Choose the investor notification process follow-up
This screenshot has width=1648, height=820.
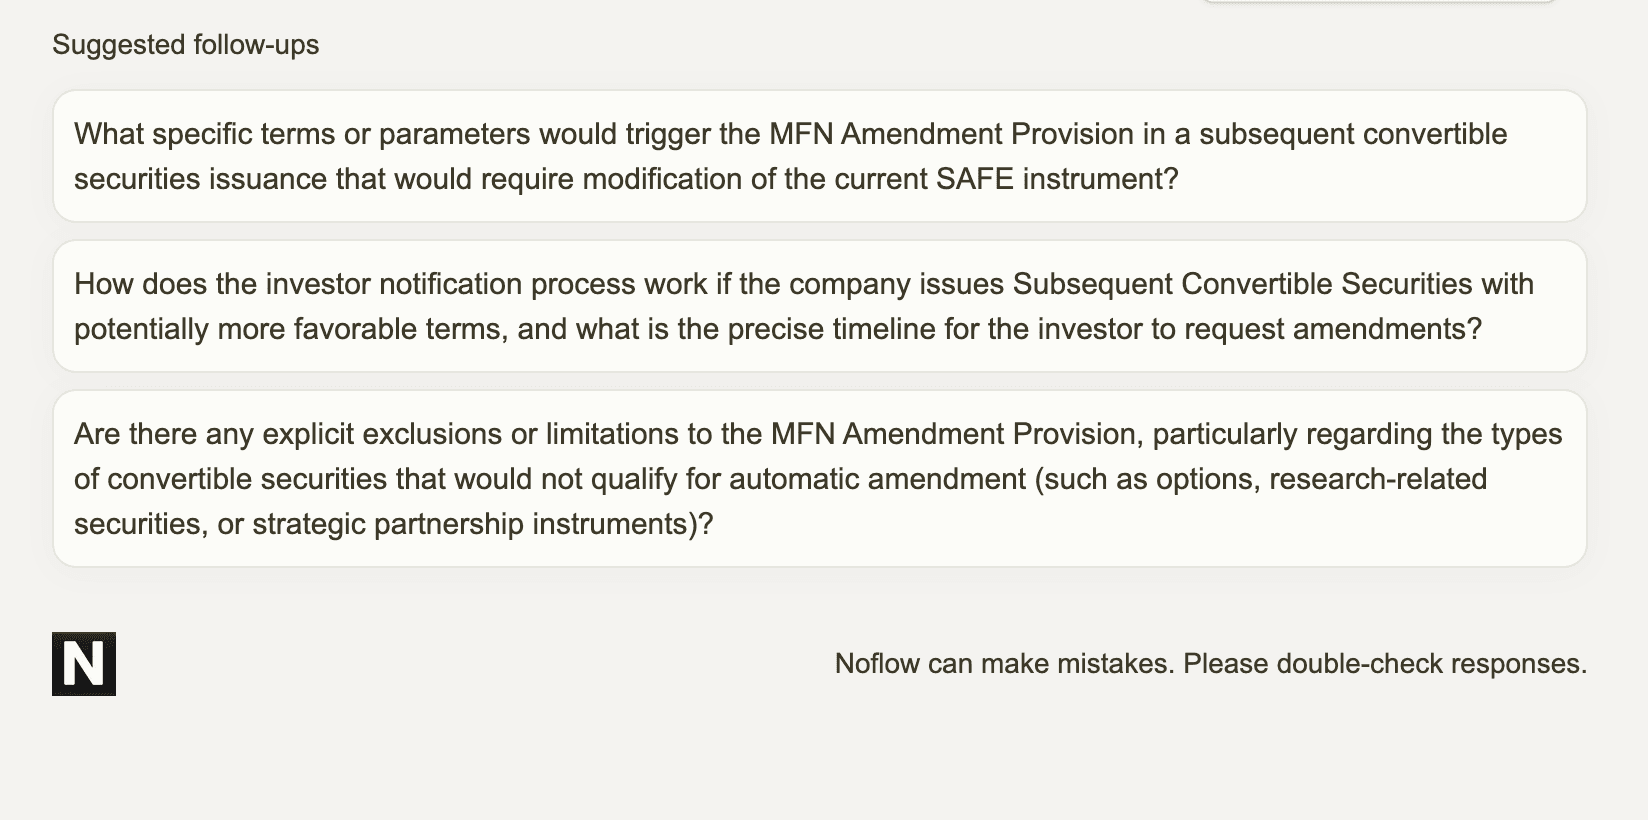tap(820, 306)
